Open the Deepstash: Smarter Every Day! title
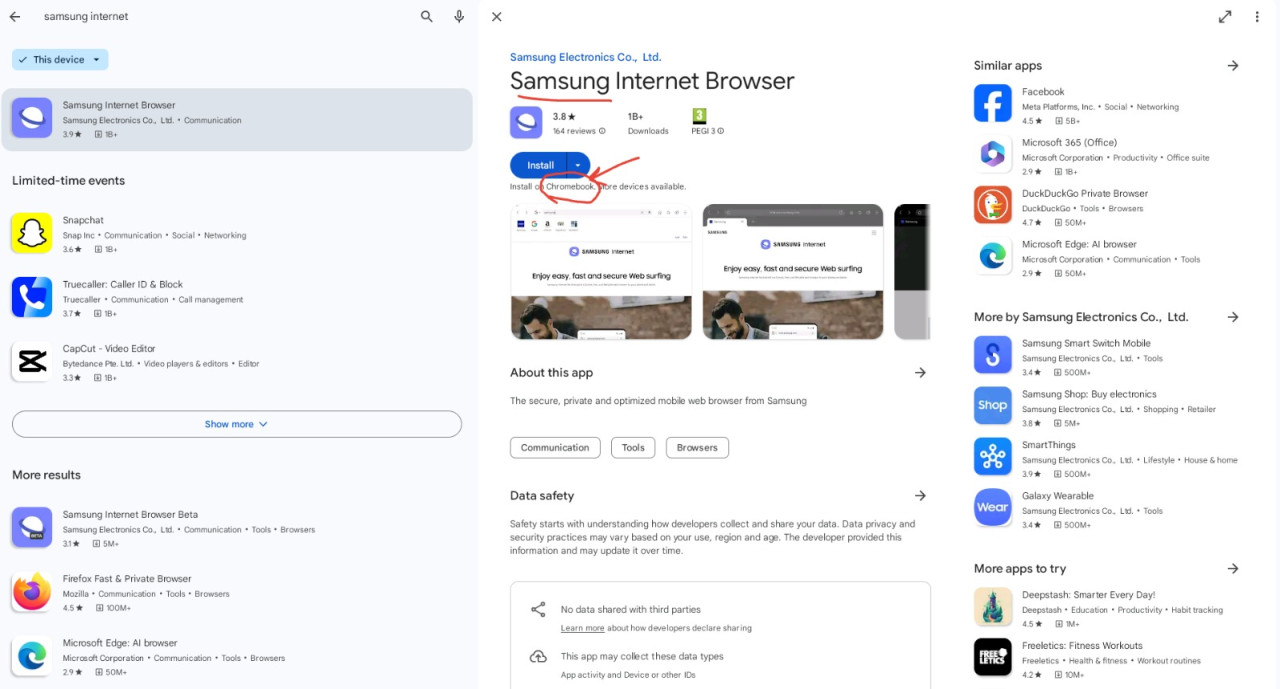 1088,594
